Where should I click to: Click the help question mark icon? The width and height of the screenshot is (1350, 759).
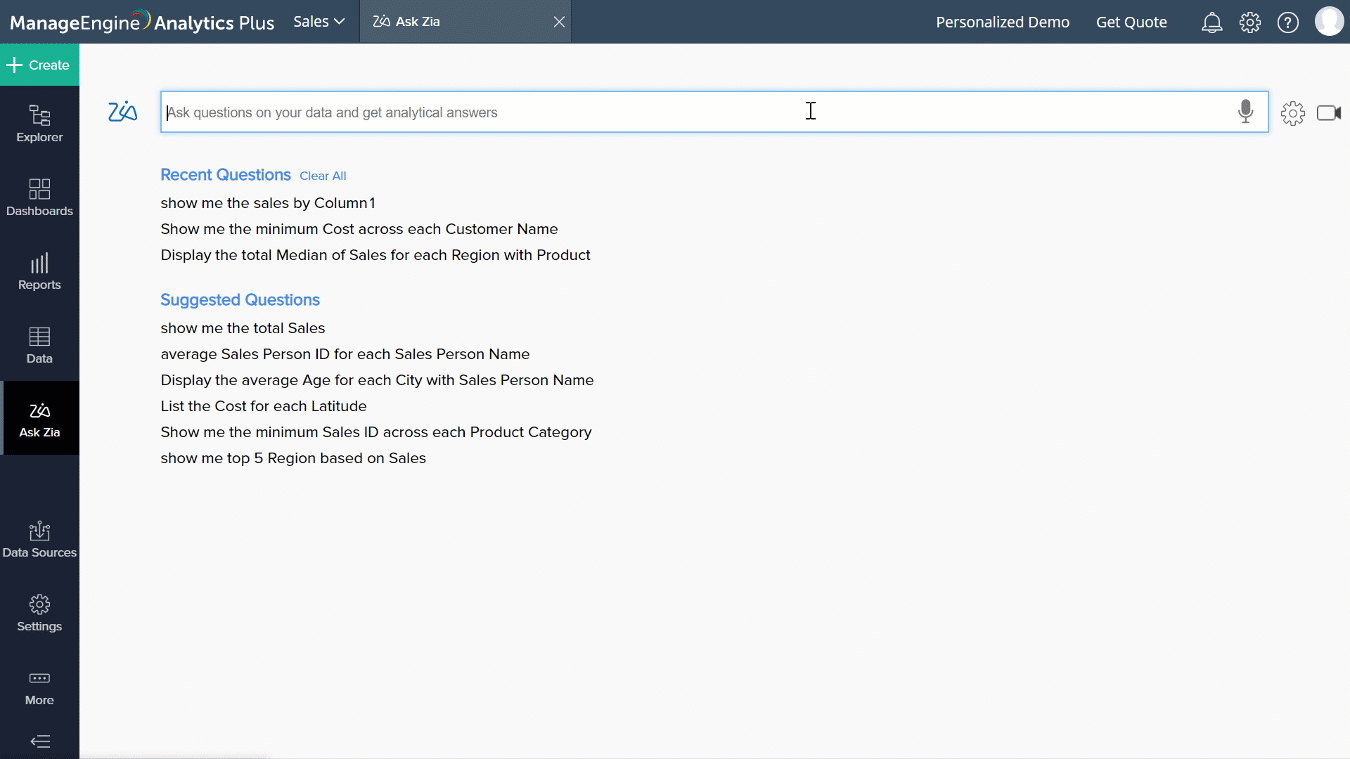tap(1288, 22)
